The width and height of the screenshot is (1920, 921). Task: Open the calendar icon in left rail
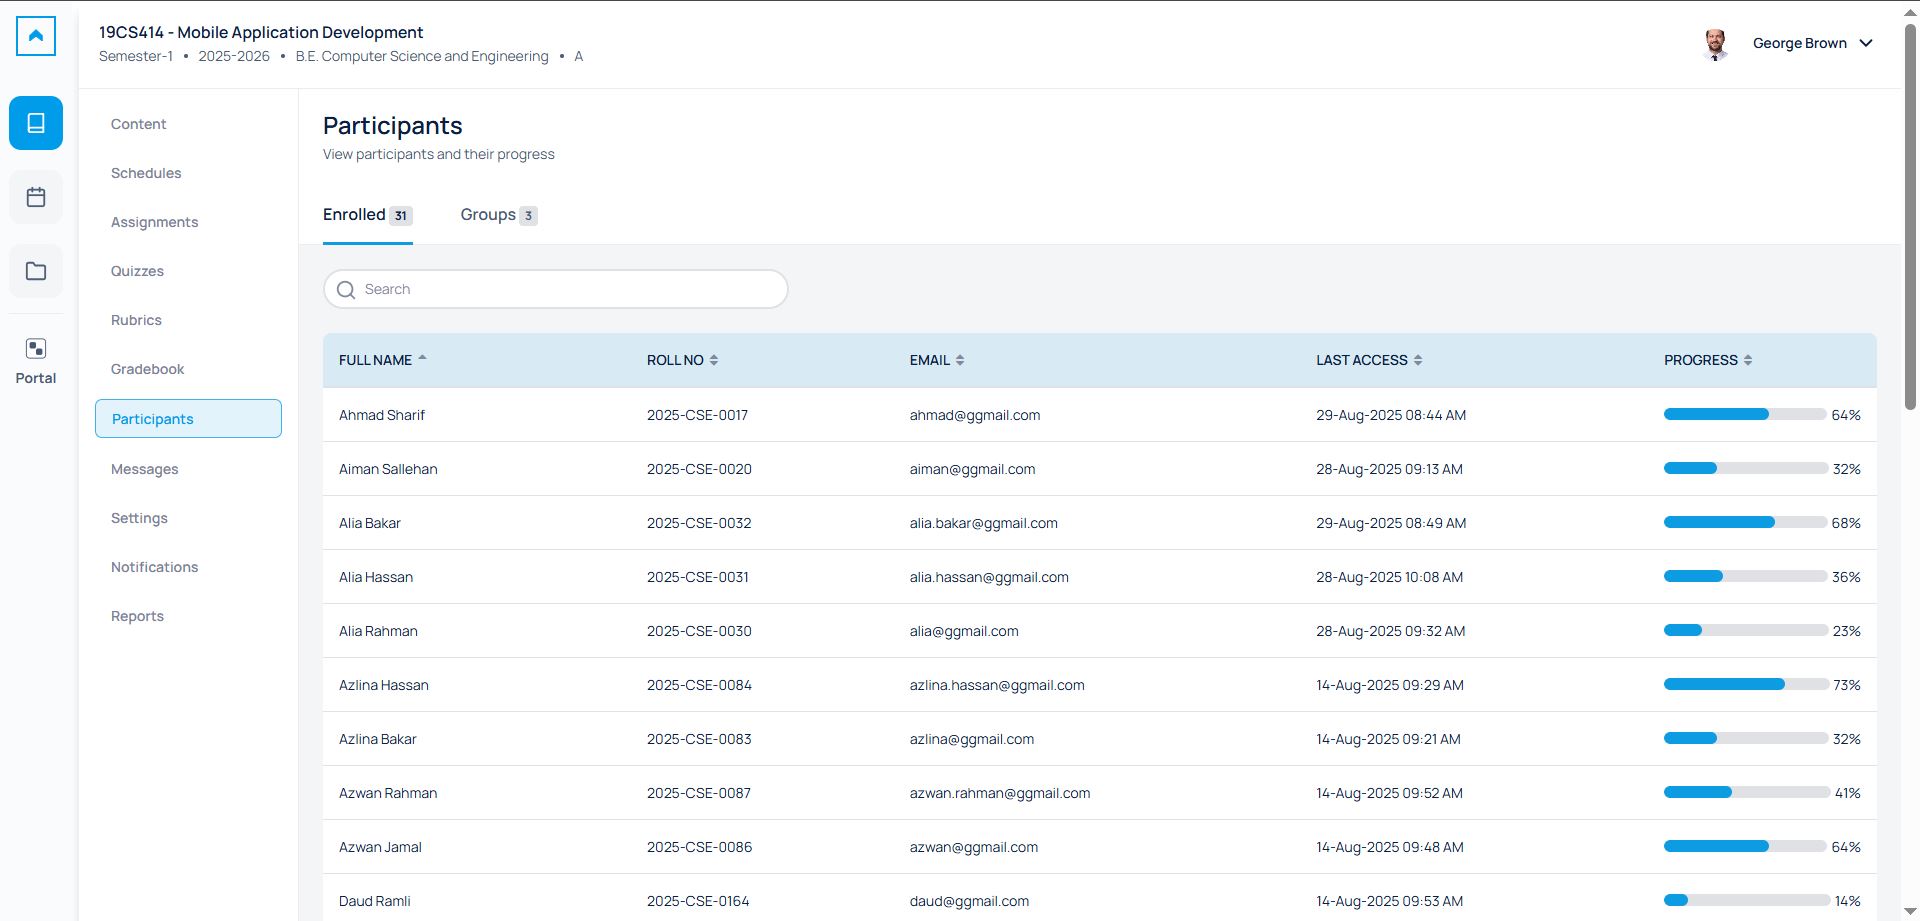(x=36, y=197)
